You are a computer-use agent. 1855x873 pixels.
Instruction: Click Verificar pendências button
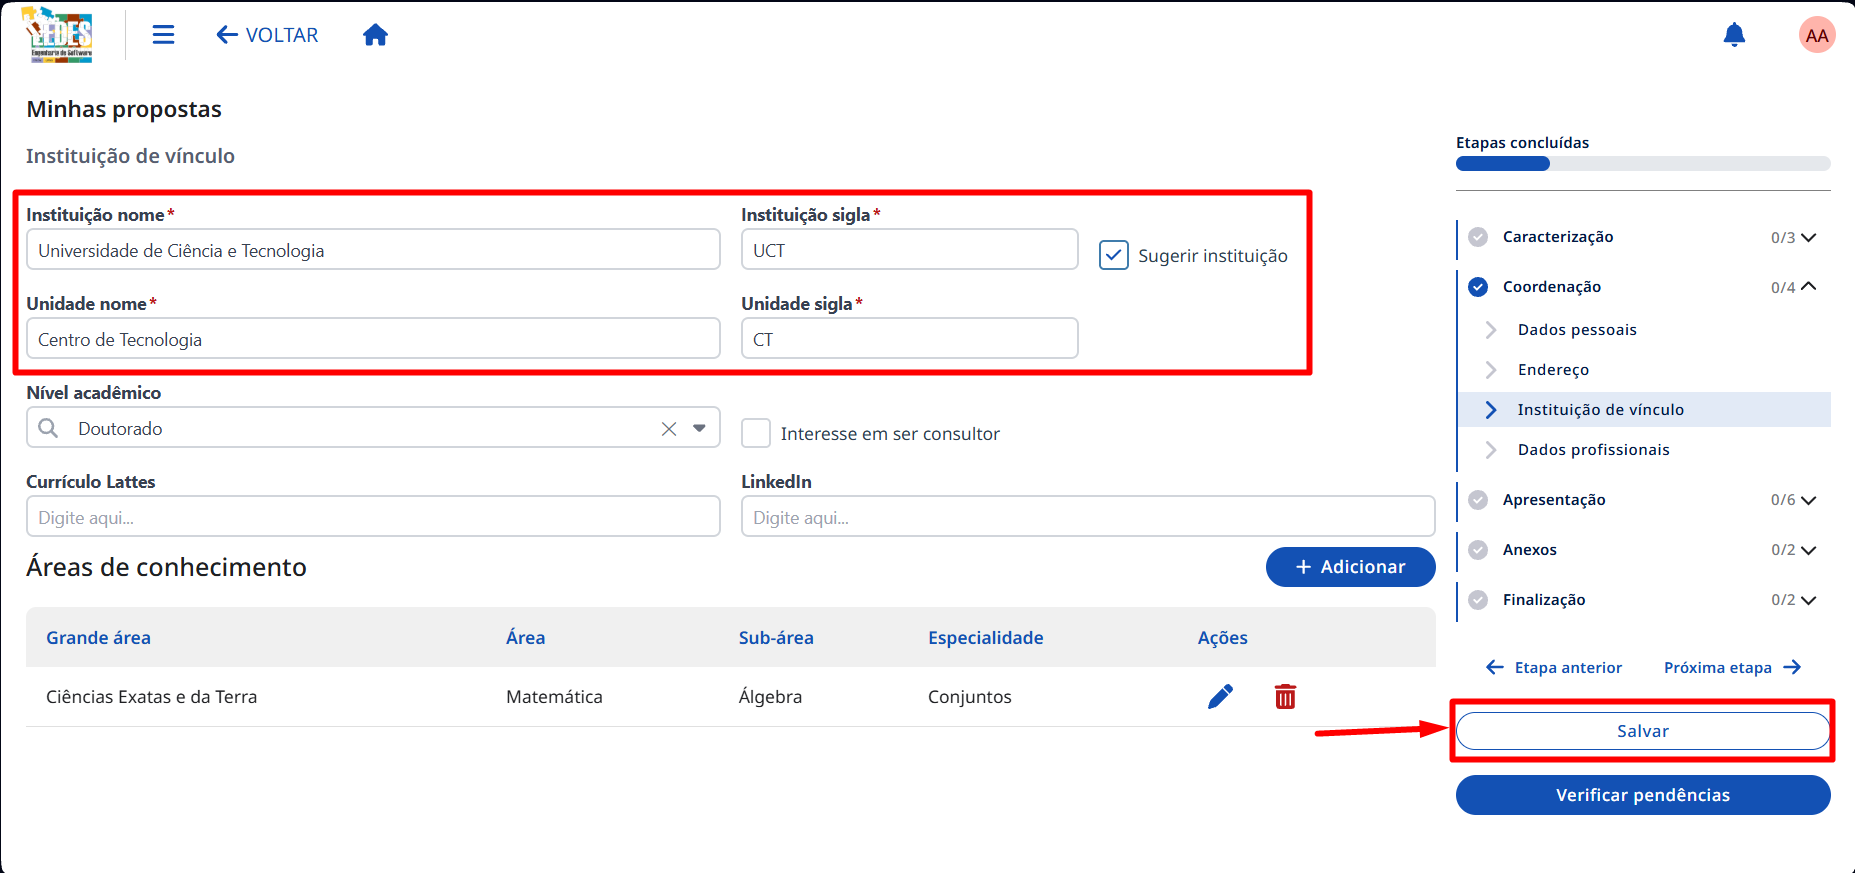1643,795
